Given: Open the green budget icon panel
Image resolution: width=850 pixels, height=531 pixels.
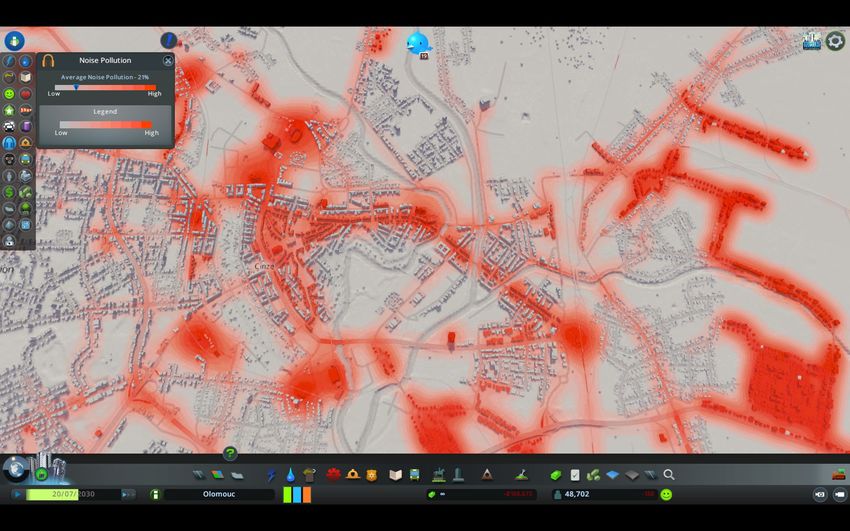Looking at the screenshot, I should [593, 475].
